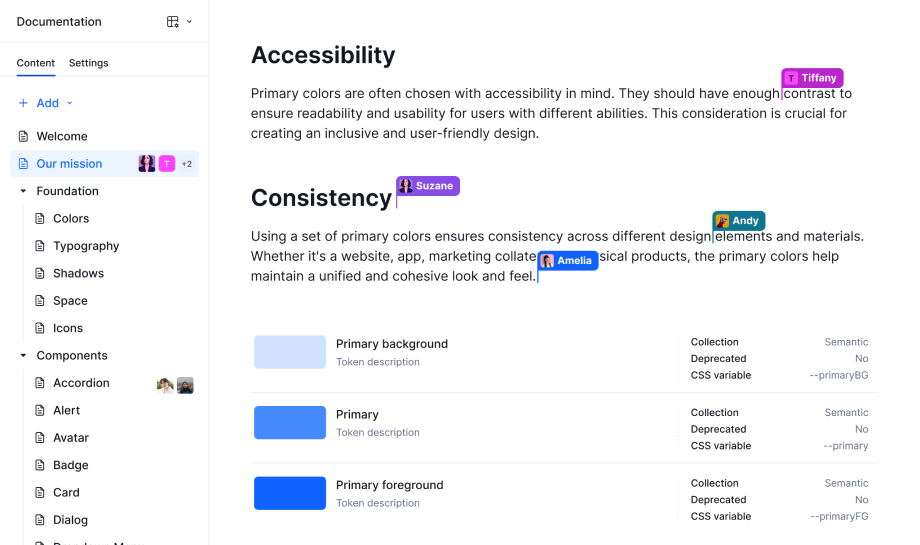Select Tiffany's pink avatar in Our mission row

click(167, 164)
